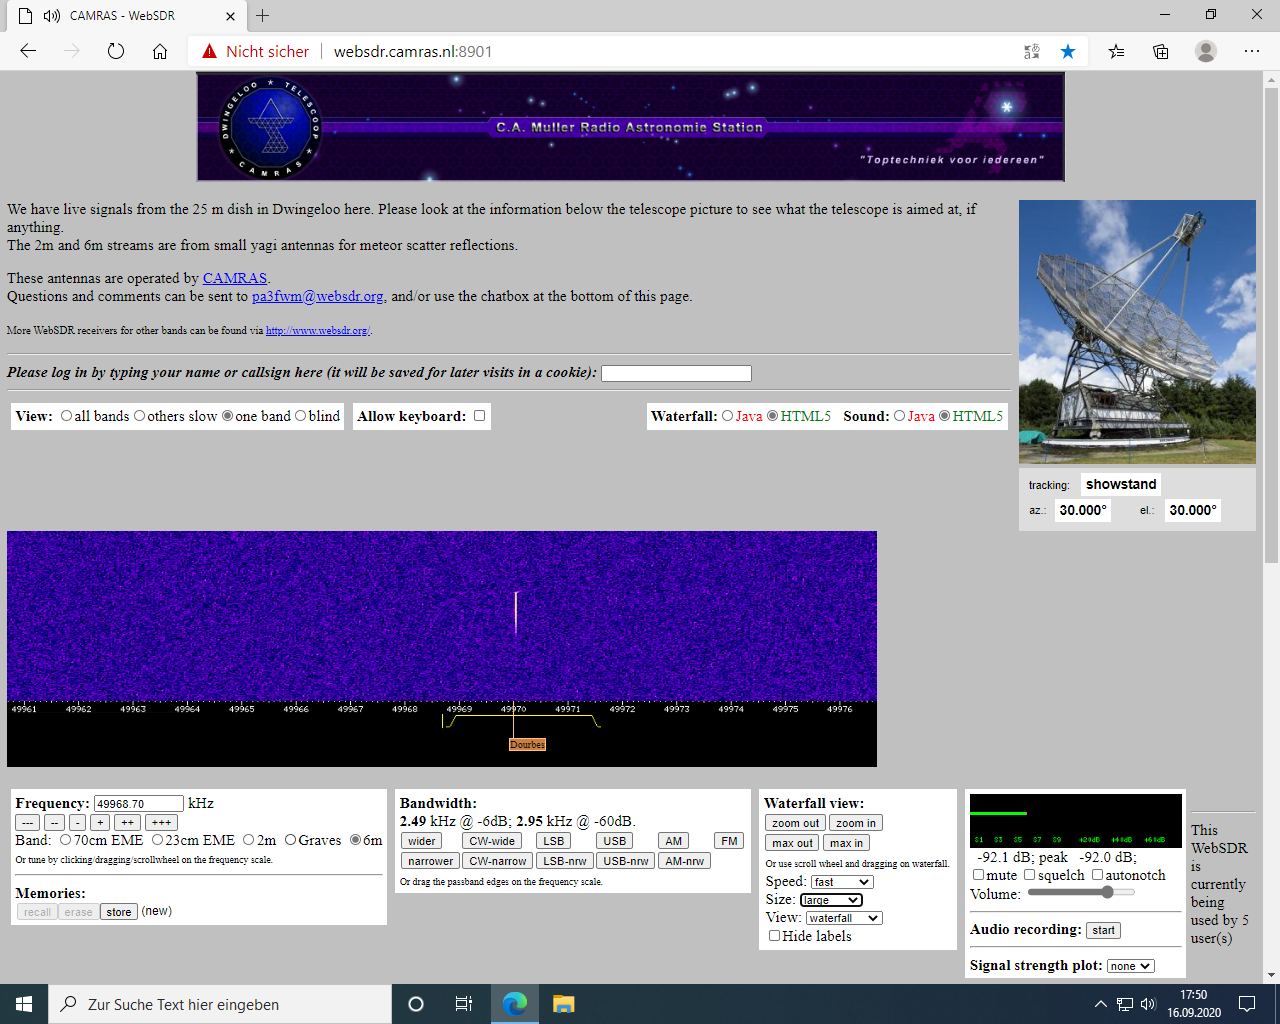The image size is (1280, 1024).
Task: Enable the squelch checkbox
Action: [1029, 875]
